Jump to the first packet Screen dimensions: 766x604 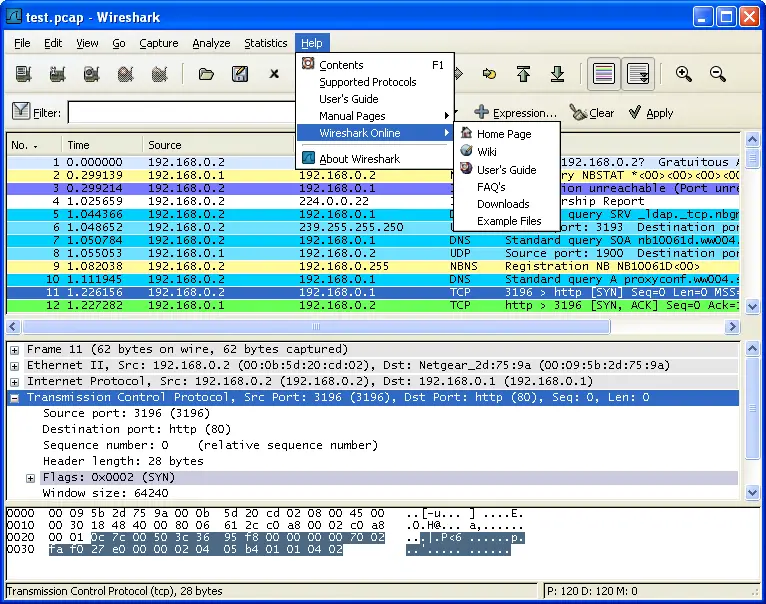point(523,73)
